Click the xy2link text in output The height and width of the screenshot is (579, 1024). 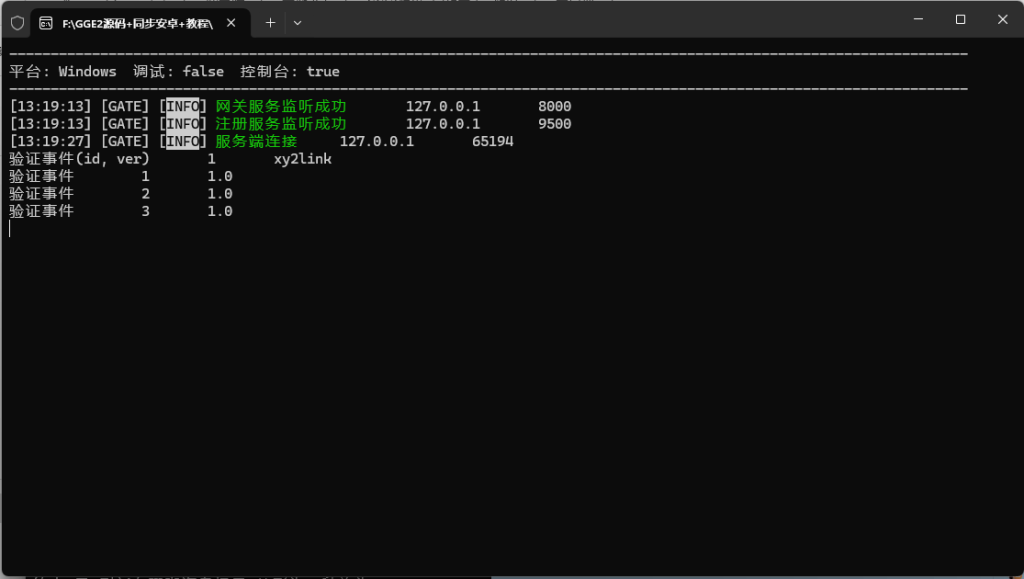(x=302, y=159)
